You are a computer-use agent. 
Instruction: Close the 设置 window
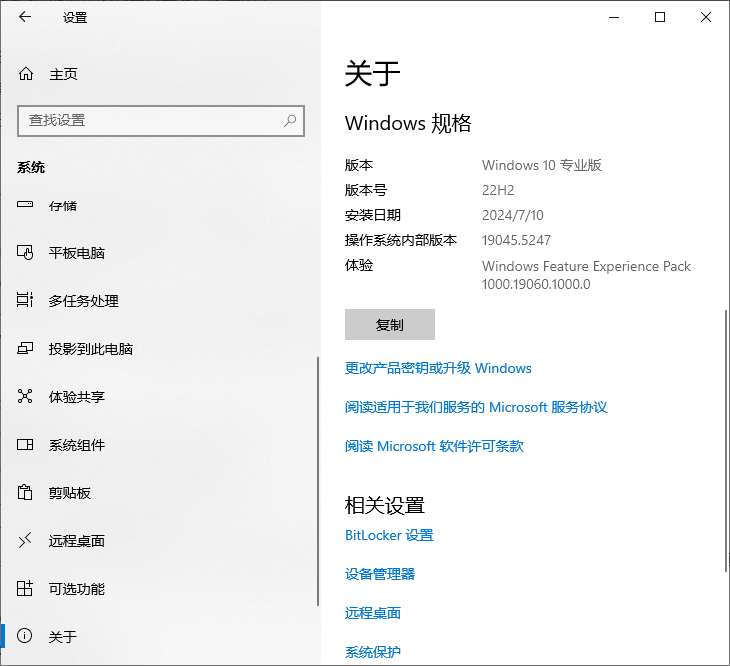[706, 17]
